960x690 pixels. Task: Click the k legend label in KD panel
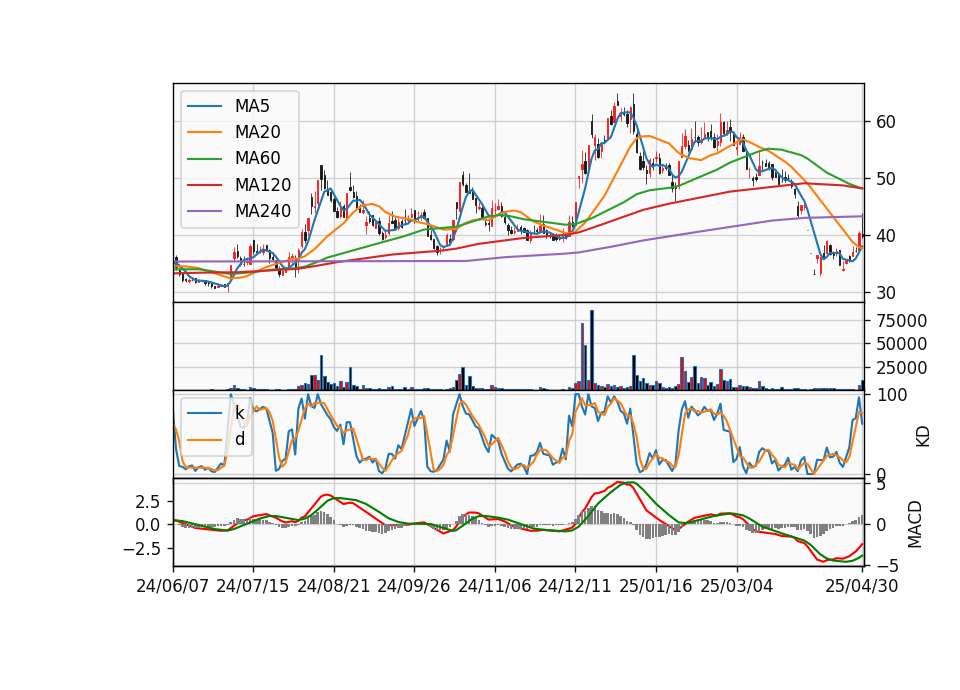tap(240, 413)
